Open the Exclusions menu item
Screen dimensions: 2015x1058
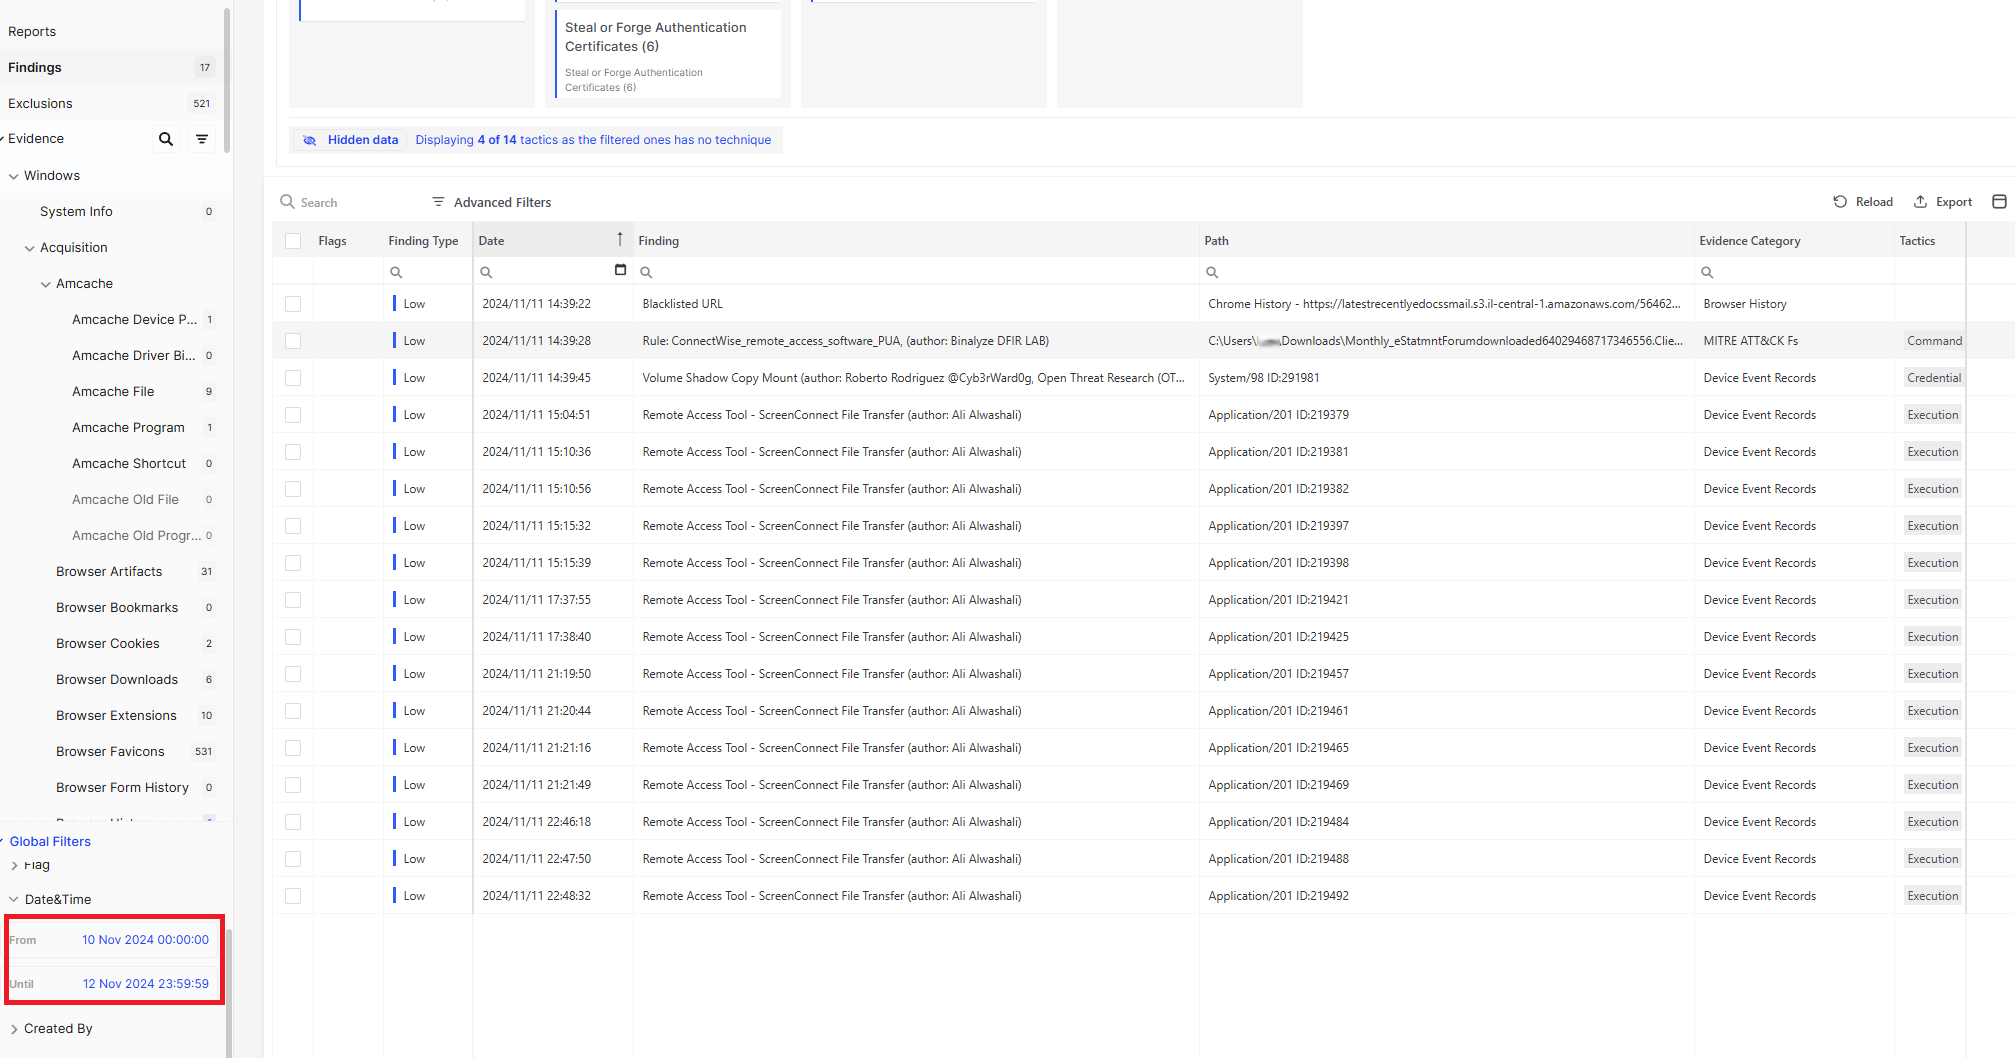click(x=40, y=103)
